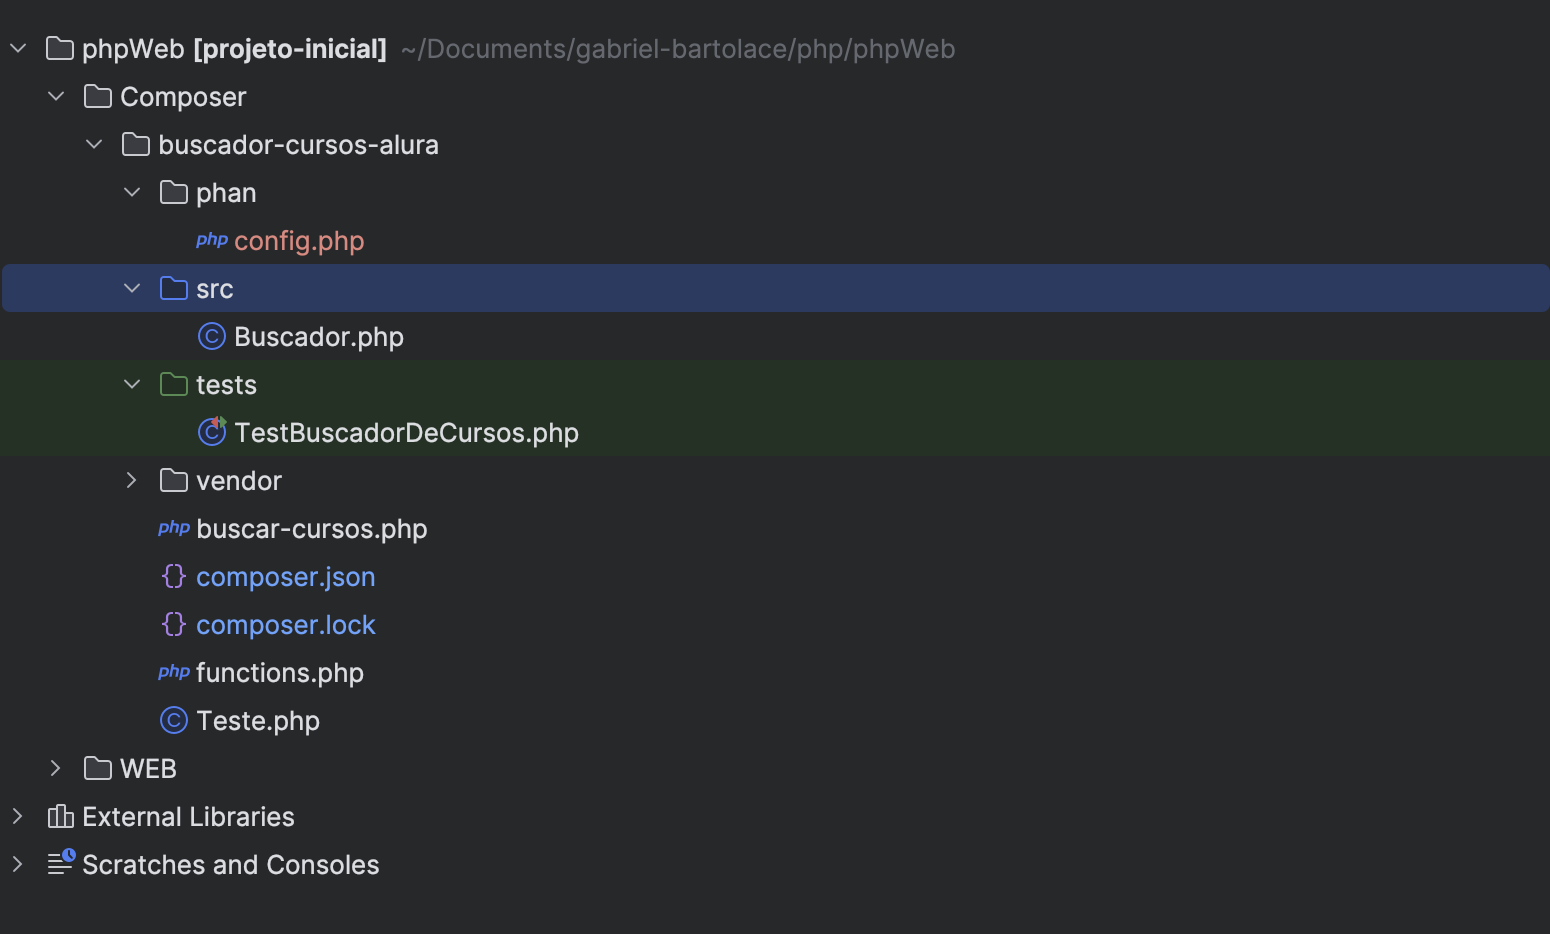Click the php icon beside buscar-cursos.php

[x=174, y=528]
